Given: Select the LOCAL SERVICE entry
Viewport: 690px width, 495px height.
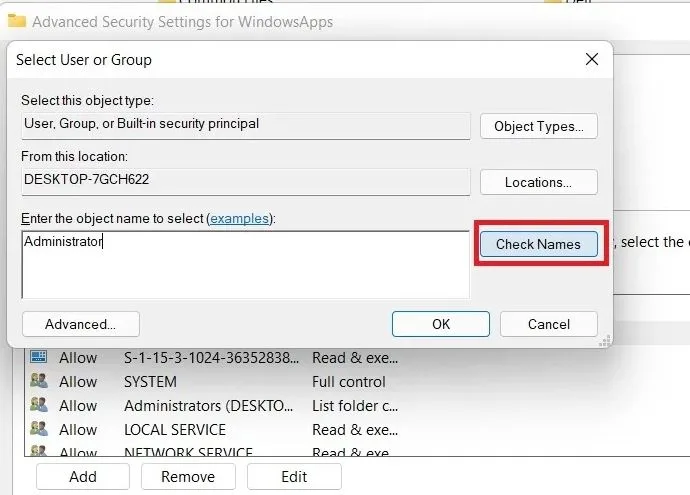Looking at the screenshot, I should (x=216, y=429).
